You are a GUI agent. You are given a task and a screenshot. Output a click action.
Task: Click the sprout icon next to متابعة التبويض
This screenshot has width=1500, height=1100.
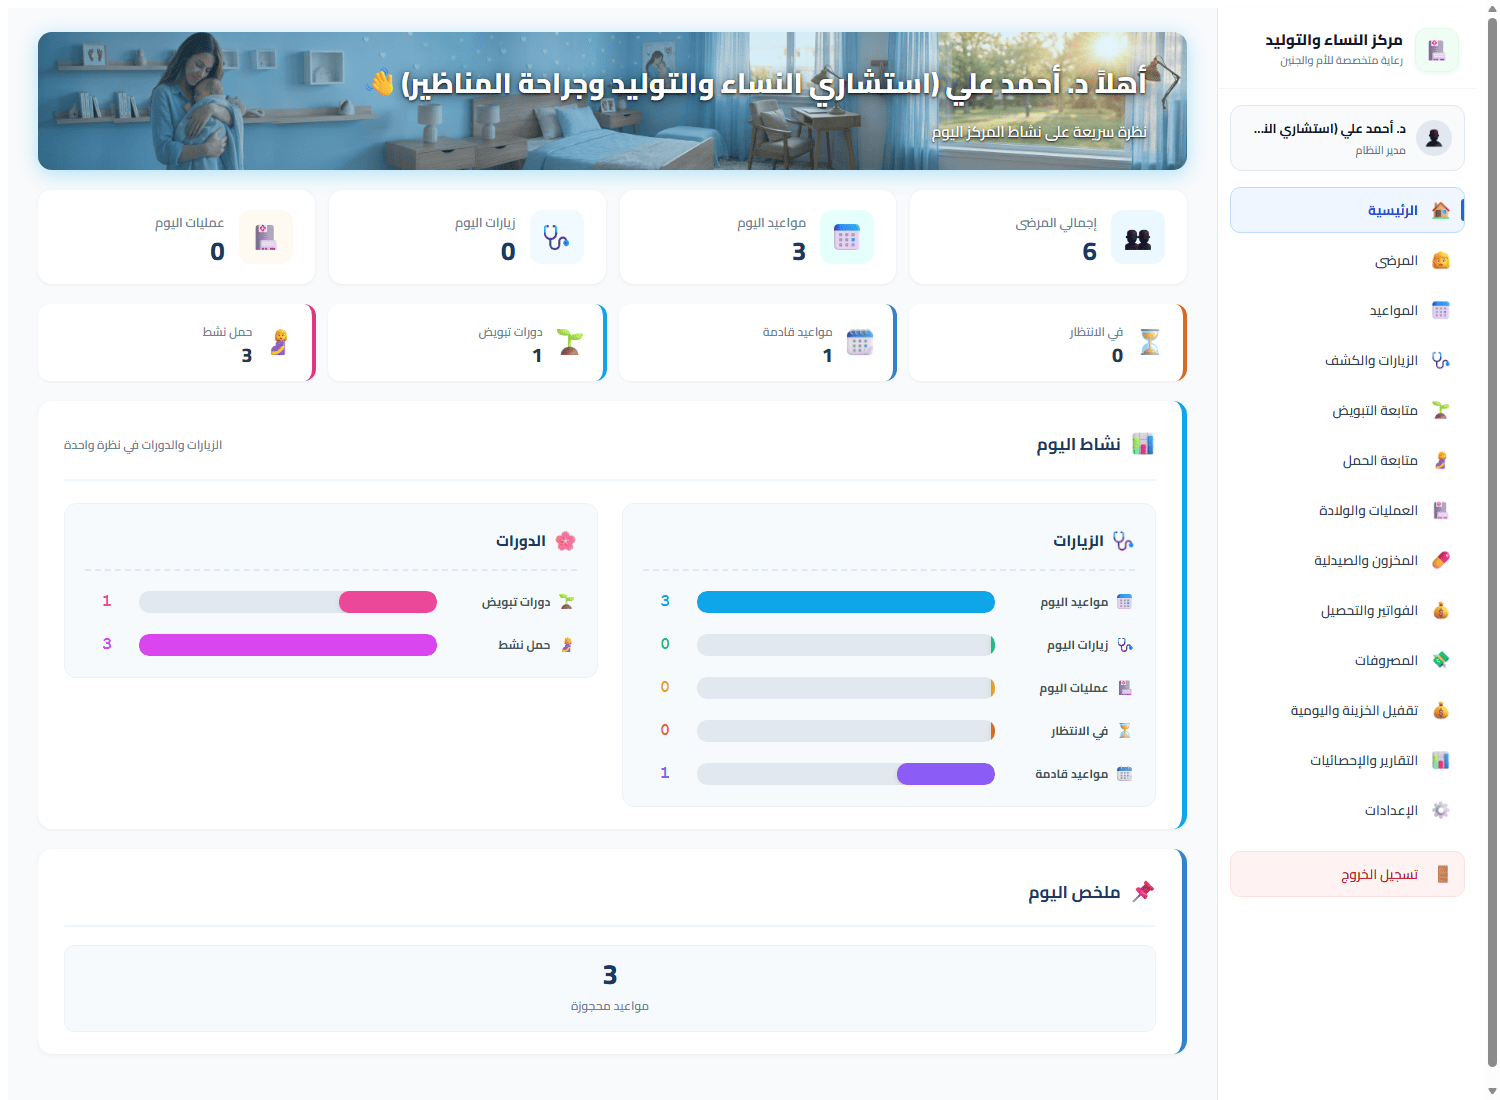tap(1441, 410)
